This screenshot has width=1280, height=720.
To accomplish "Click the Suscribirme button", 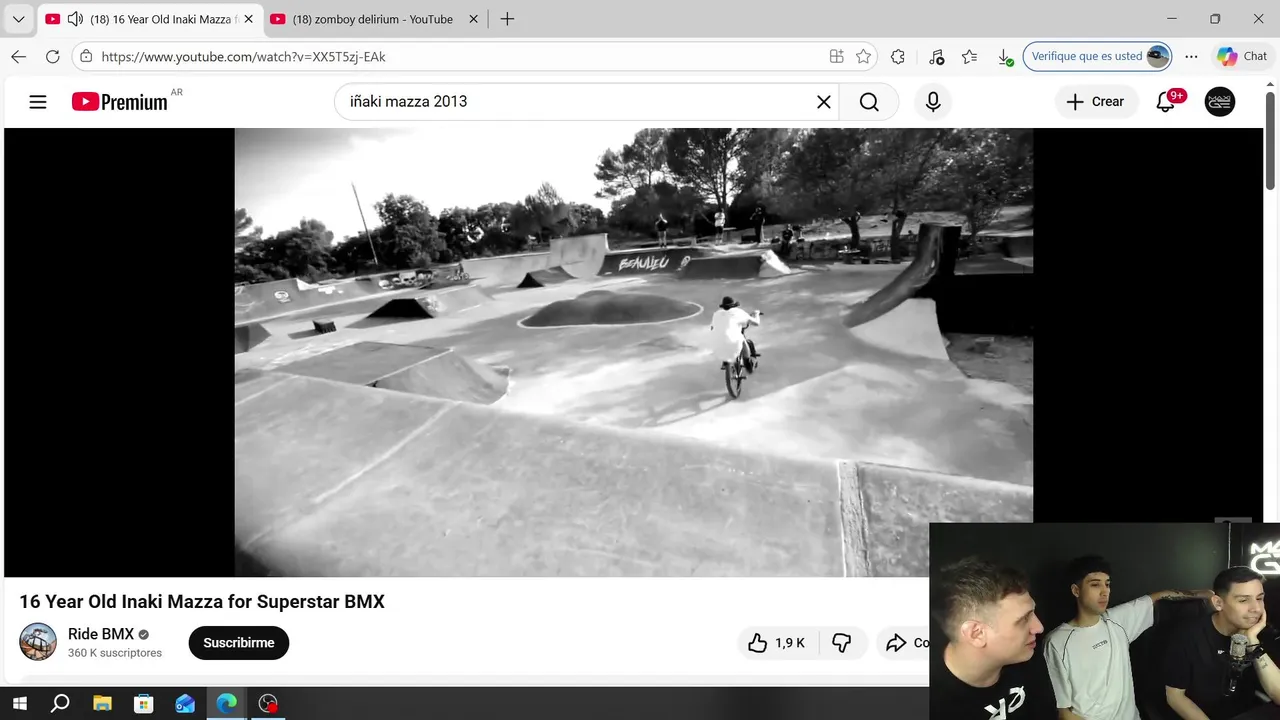I will [238, 643].
